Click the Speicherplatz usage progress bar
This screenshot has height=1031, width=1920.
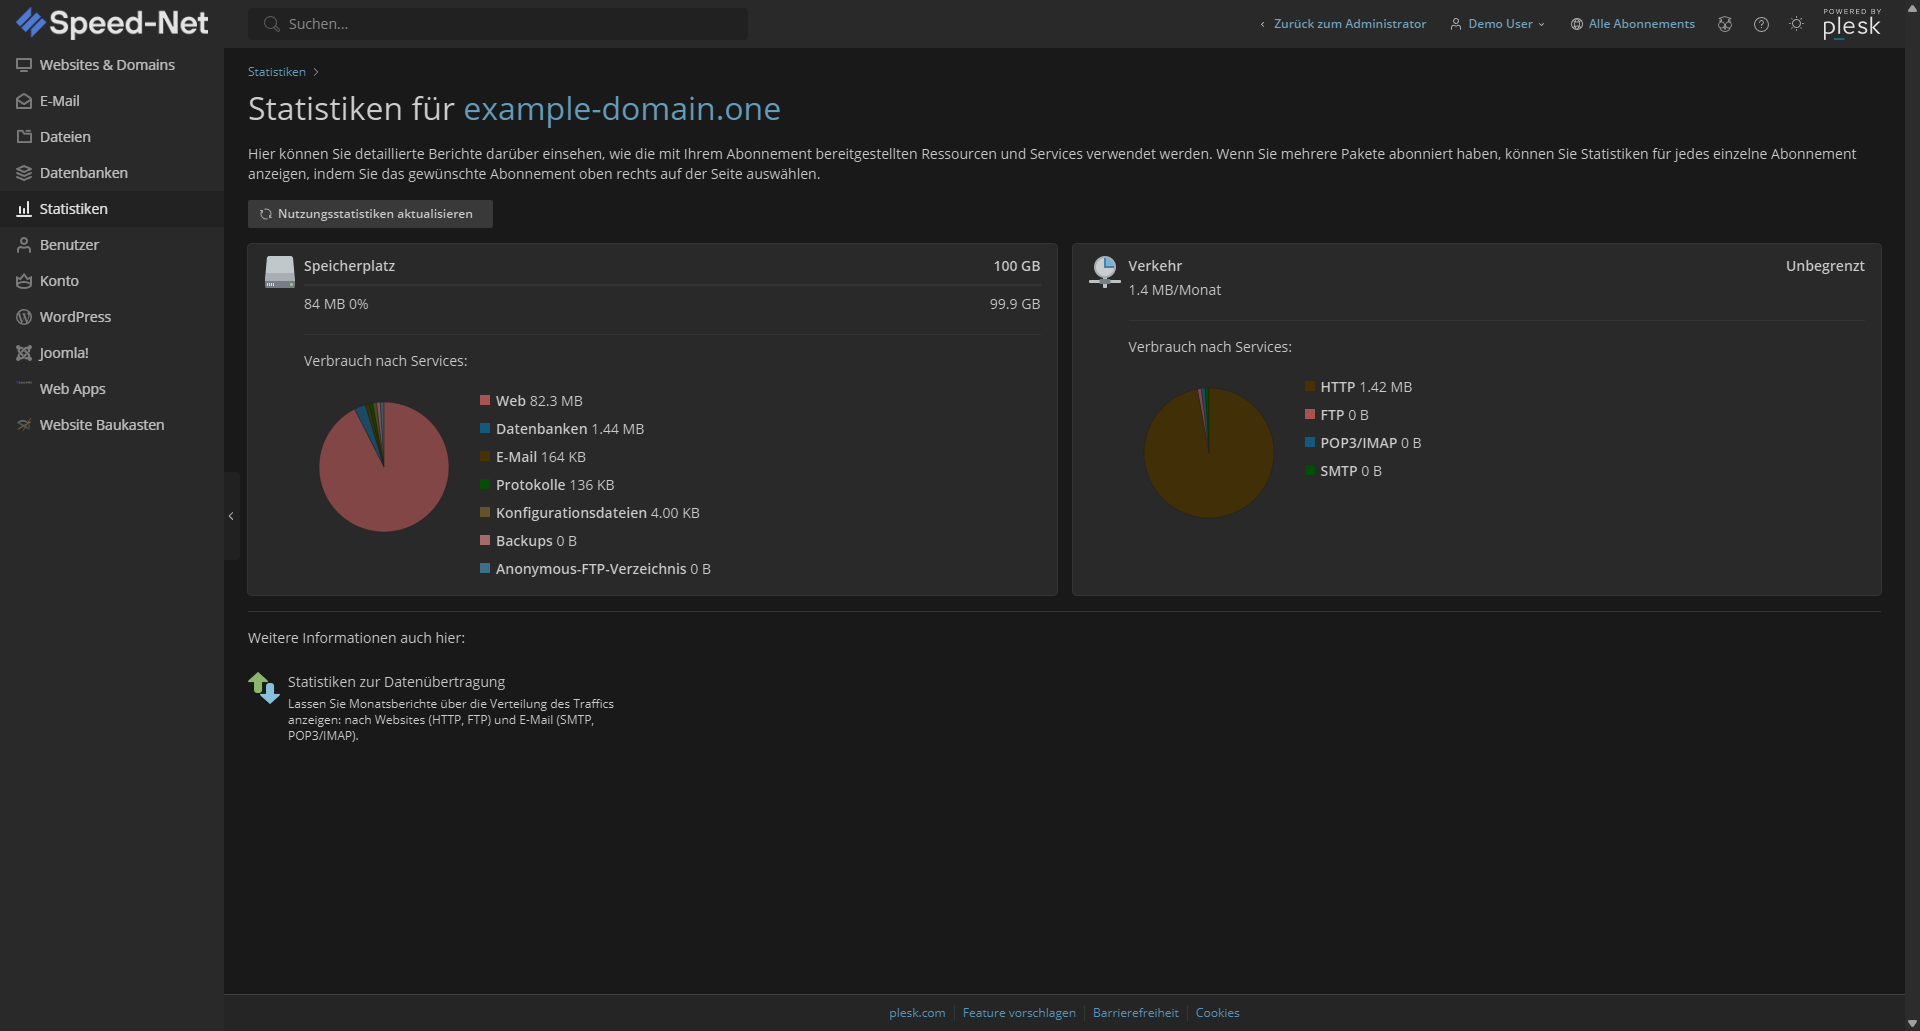coord(672,285)
